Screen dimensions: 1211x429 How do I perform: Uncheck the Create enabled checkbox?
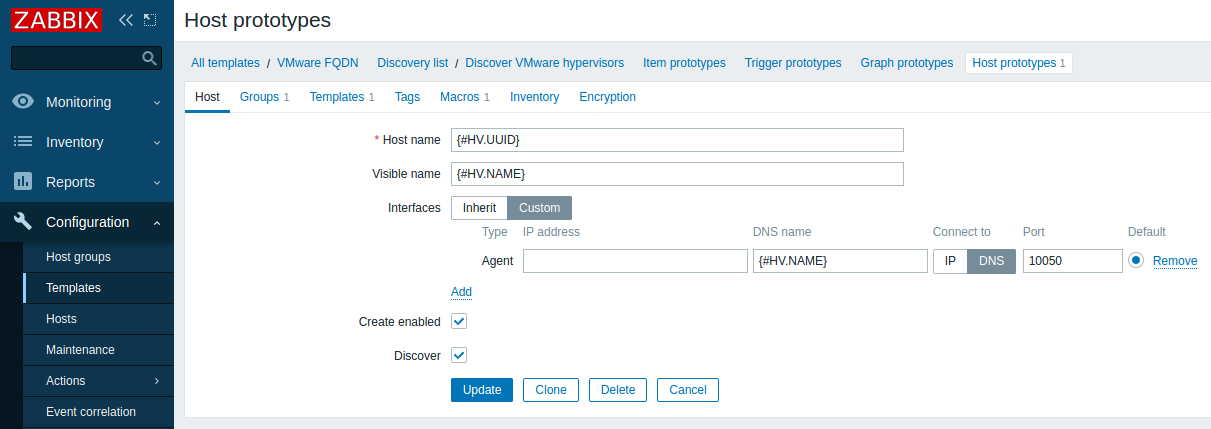click(459, 322)
